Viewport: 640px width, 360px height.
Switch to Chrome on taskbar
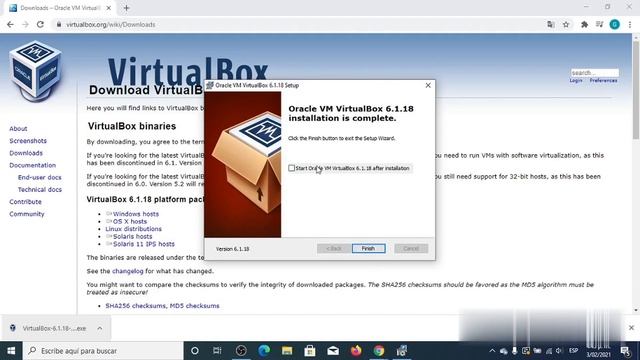379,351
